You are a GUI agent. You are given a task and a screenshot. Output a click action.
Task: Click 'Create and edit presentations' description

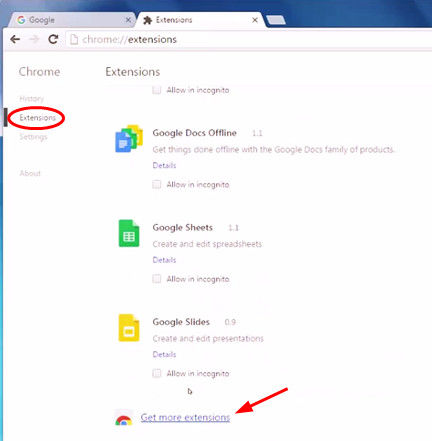coord(208,339)
